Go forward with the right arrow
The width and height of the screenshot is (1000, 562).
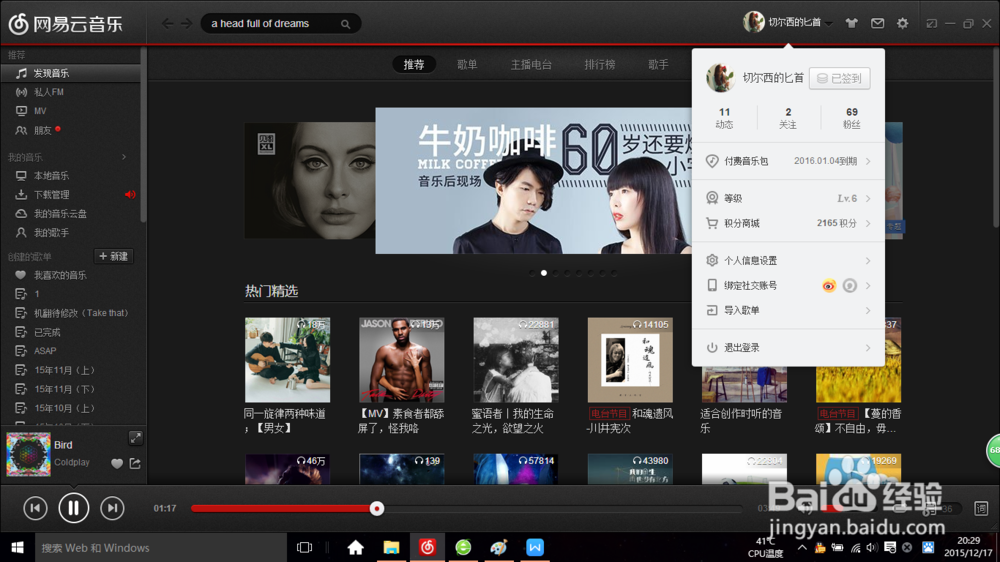pos(186,24)
